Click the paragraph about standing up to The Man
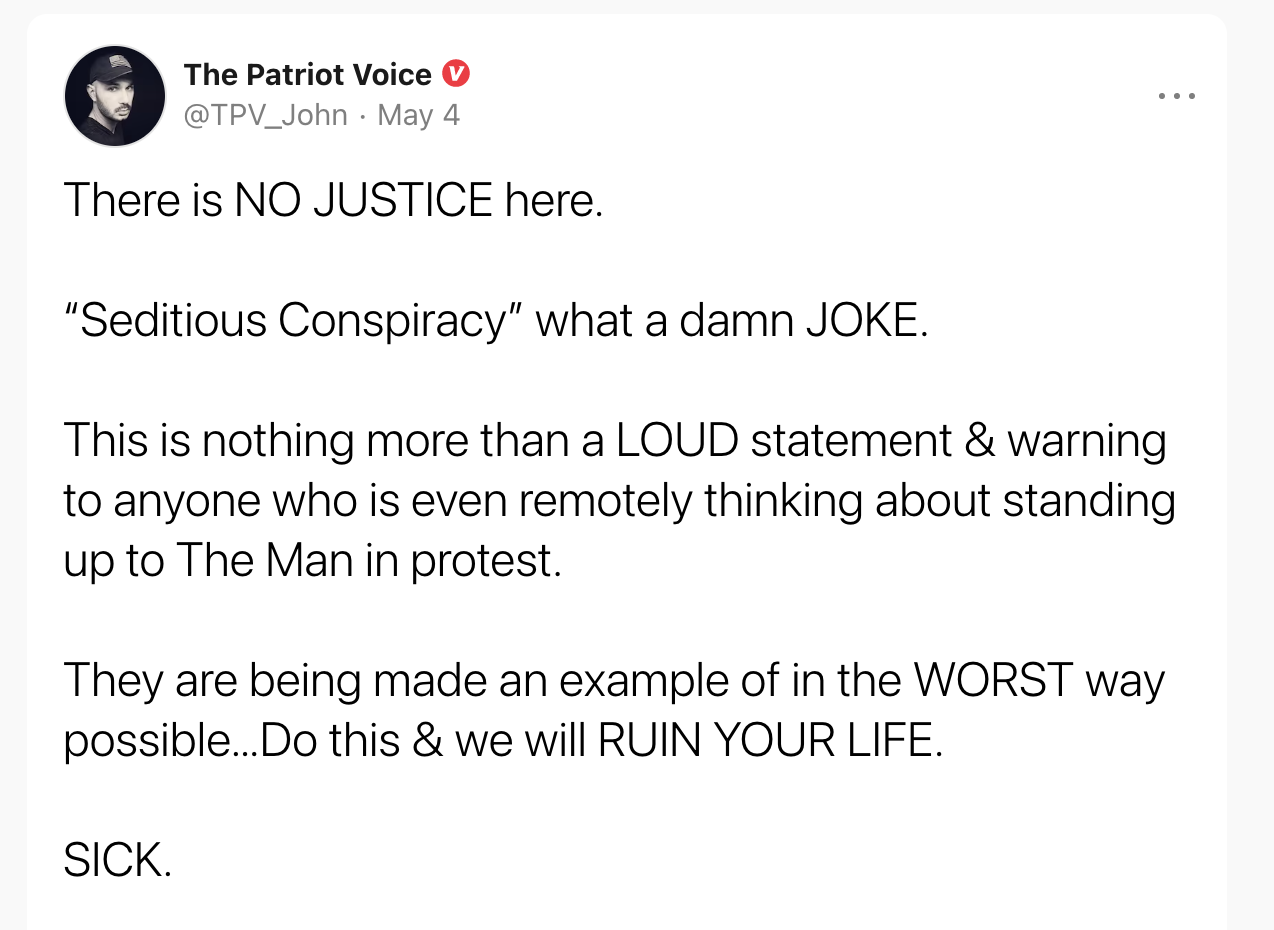 (x=620, y=500)
